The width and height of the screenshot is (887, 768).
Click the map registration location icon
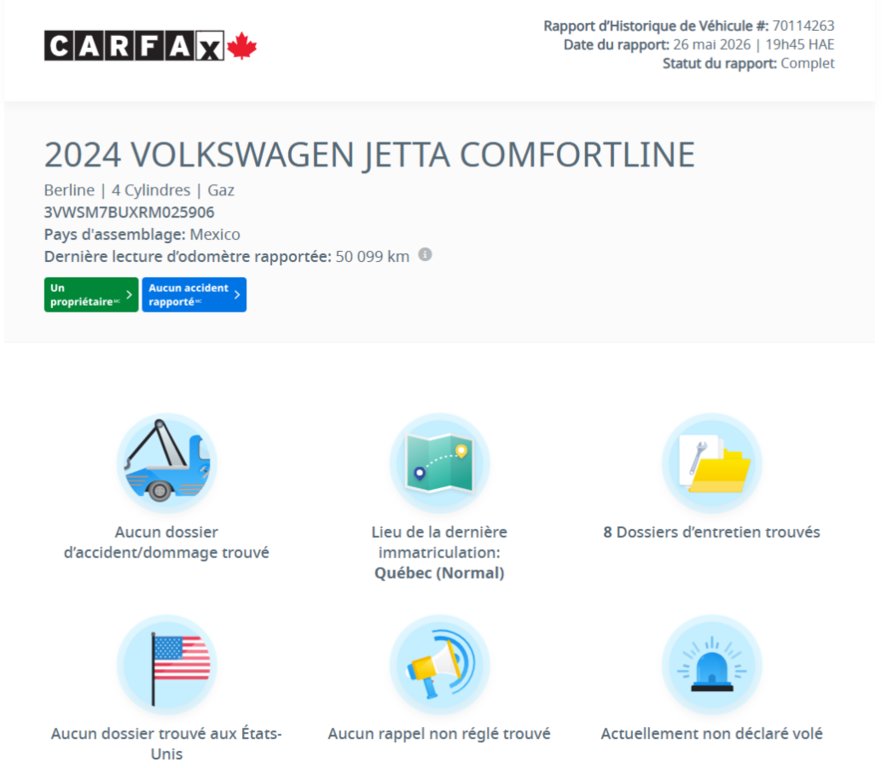pyautogui.click(x=440, y=463)
